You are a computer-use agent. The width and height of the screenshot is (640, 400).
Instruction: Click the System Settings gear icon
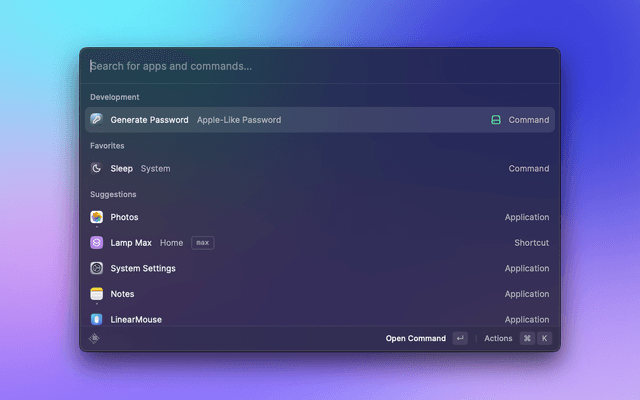(x=96, y=268)
